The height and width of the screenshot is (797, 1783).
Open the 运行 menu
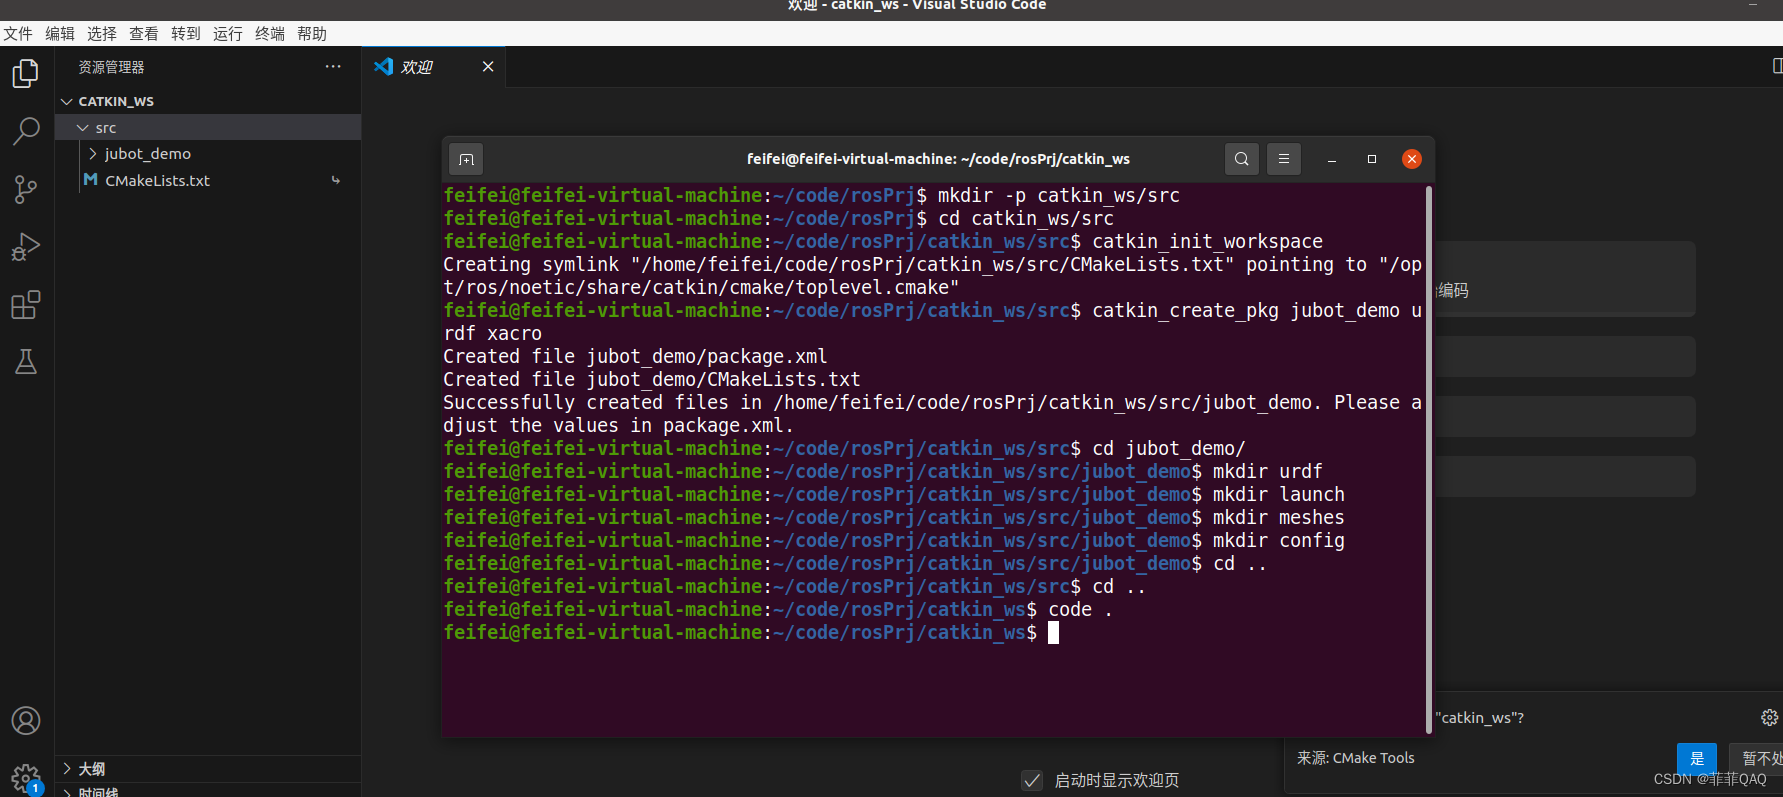[x=228, y=34]
